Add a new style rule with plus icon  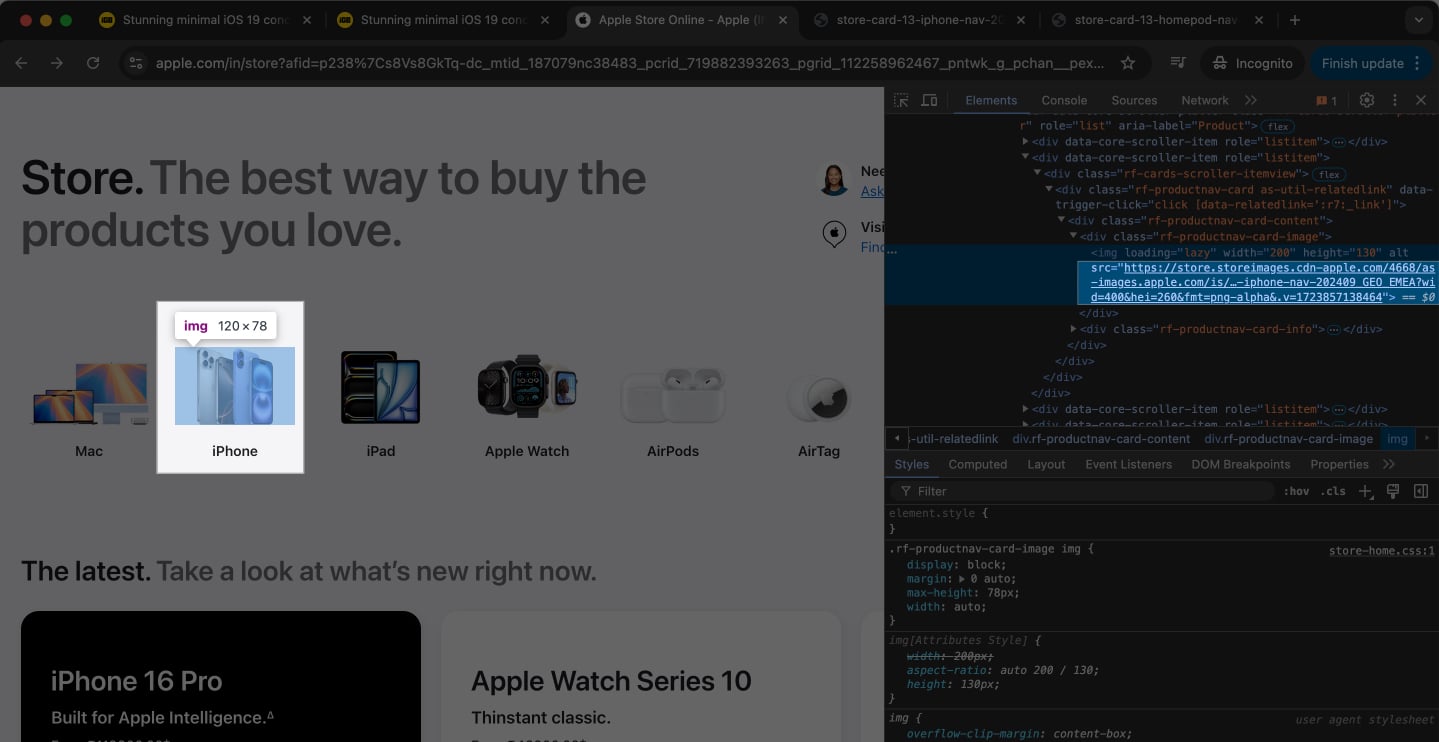1365,491
